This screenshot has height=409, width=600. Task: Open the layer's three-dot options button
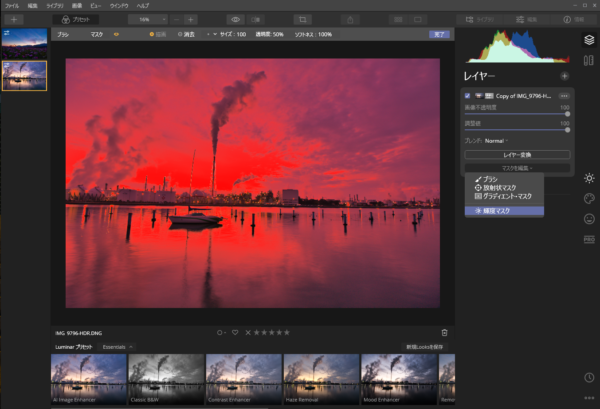point(564,96)
